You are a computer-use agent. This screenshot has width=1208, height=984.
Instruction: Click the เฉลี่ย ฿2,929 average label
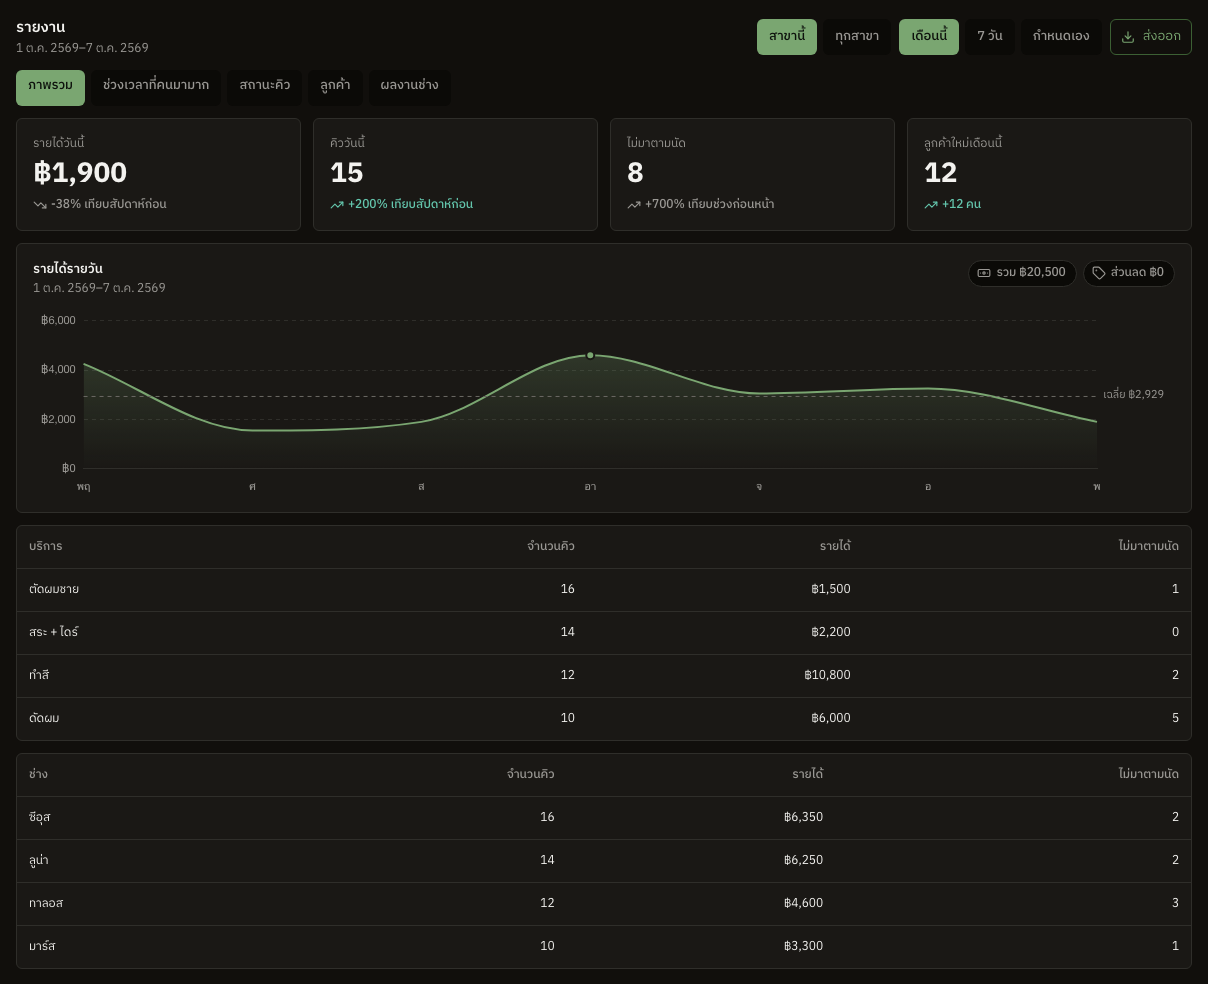pyautogui.click(x=1133, y=395)
